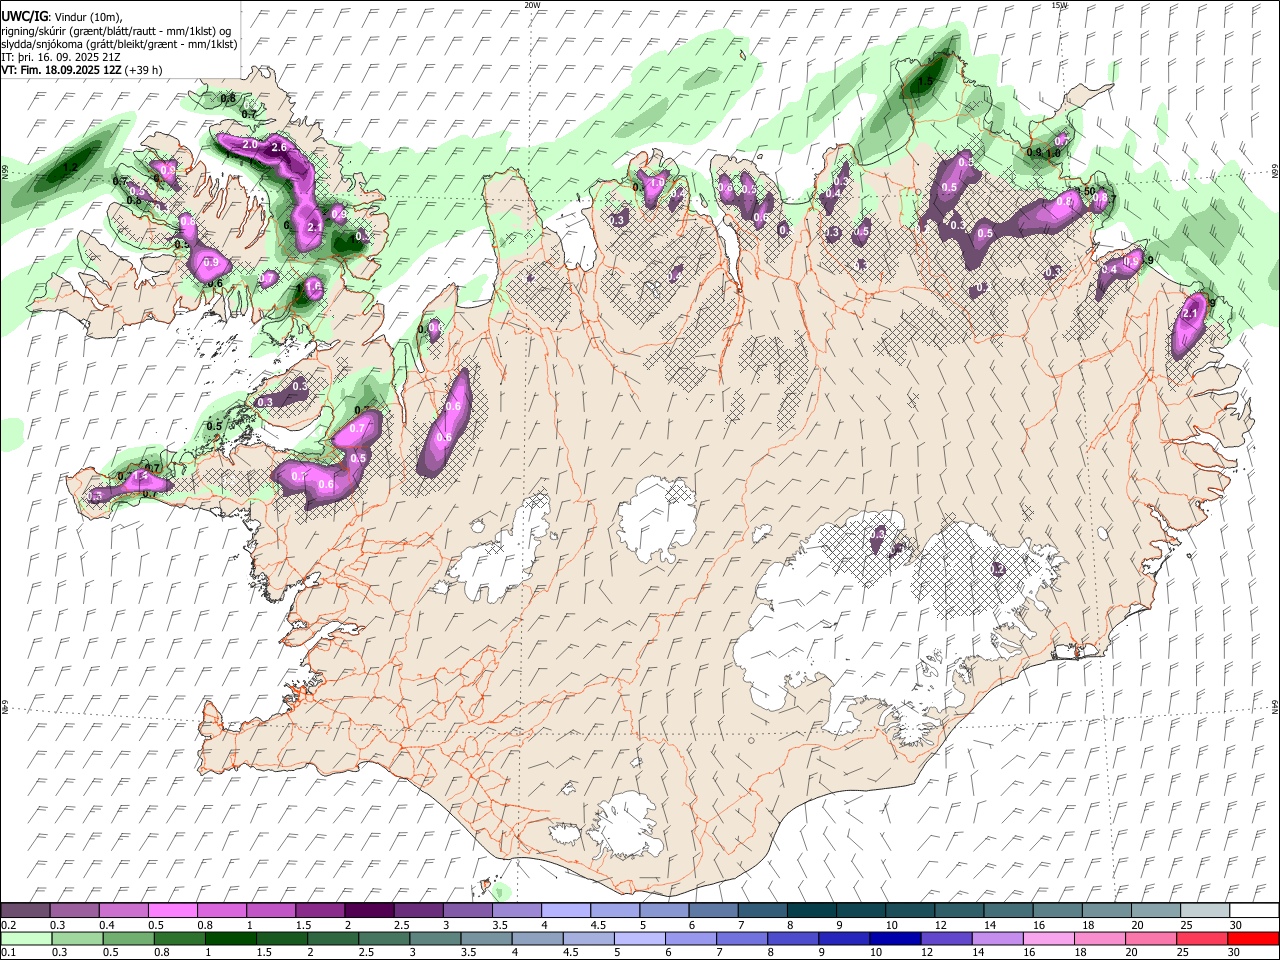Select the bright red swatch above 30 in the lower legend
The height and width of the screenshot is (960, 1280).
click(x=1253, y=939)
